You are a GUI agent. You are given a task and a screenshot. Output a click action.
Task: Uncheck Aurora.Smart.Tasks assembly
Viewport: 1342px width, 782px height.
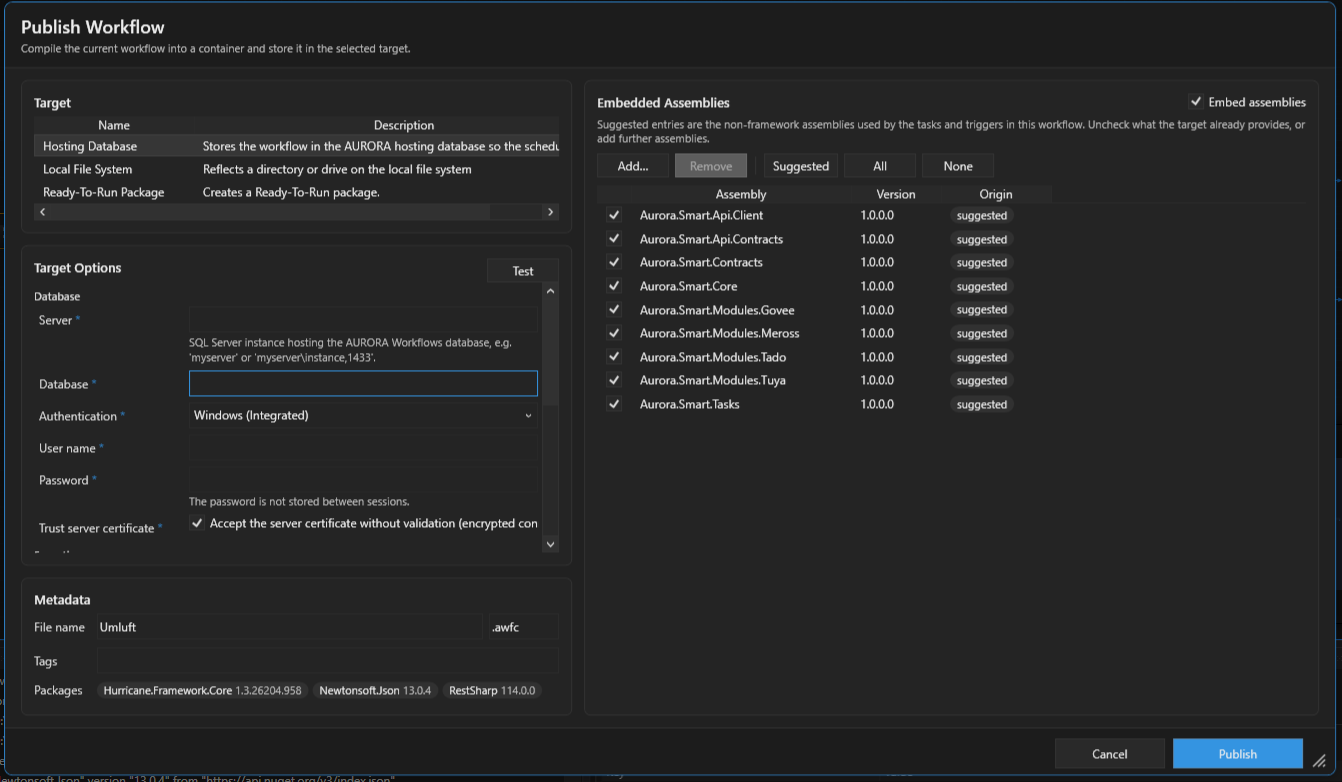click(614, 404)
